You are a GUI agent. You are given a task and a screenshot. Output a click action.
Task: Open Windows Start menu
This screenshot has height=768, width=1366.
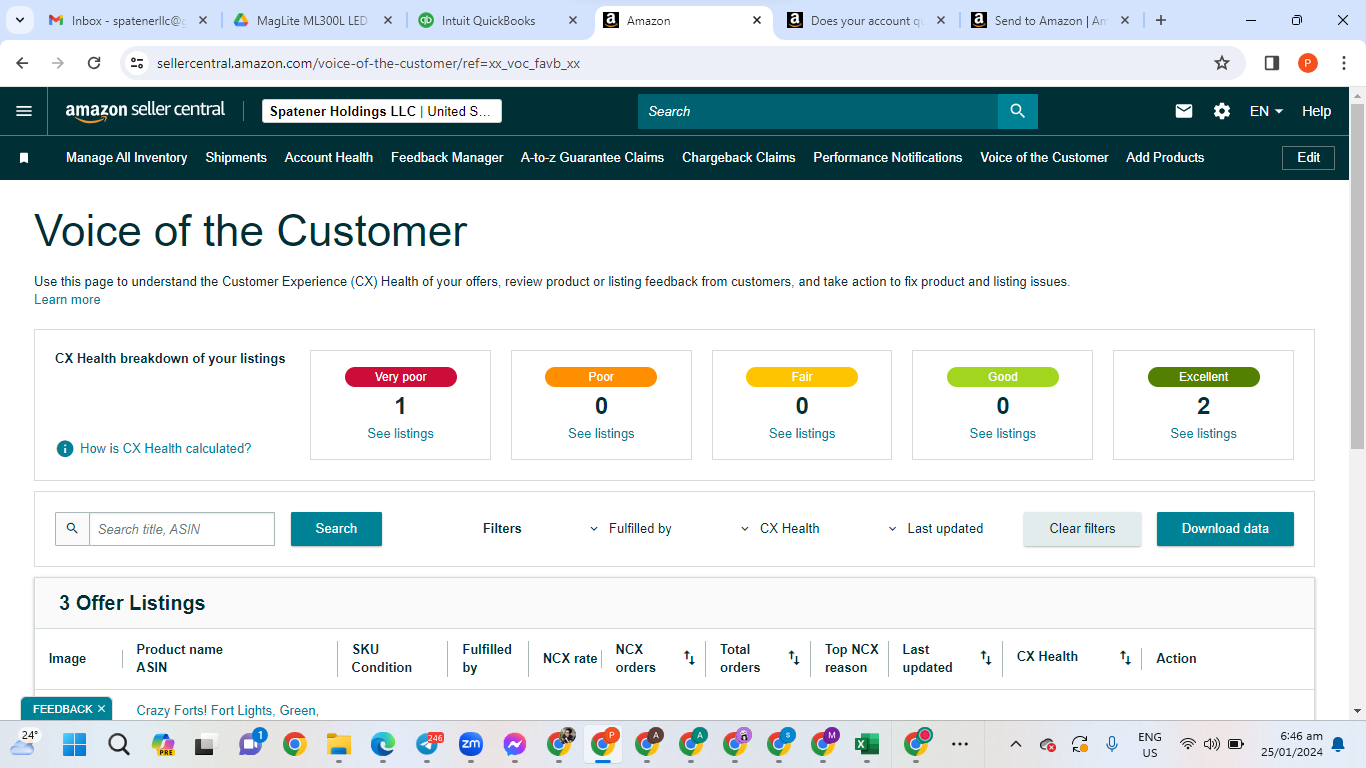coord(75,744)
